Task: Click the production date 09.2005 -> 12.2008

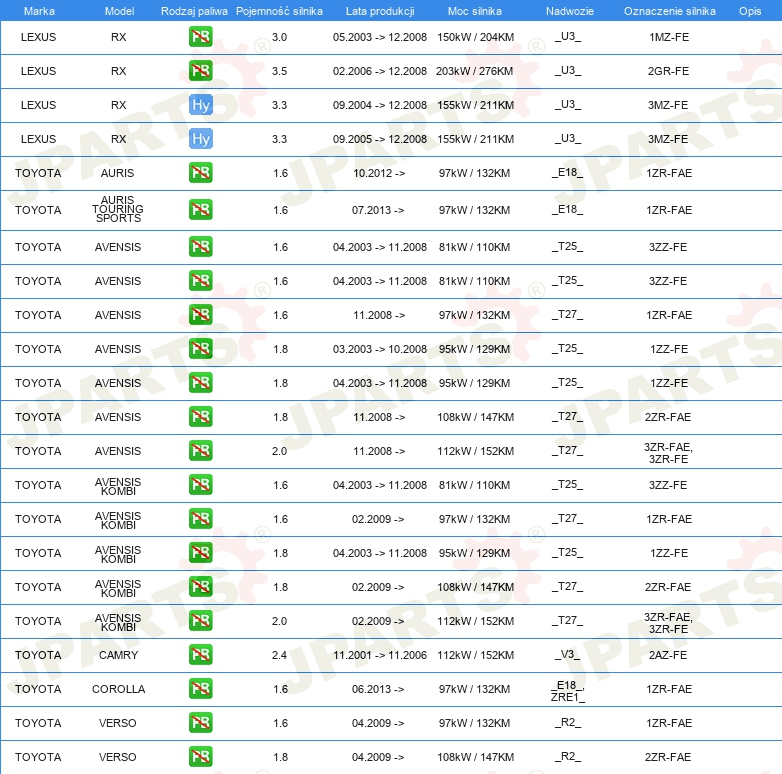Action: point(380,139)
